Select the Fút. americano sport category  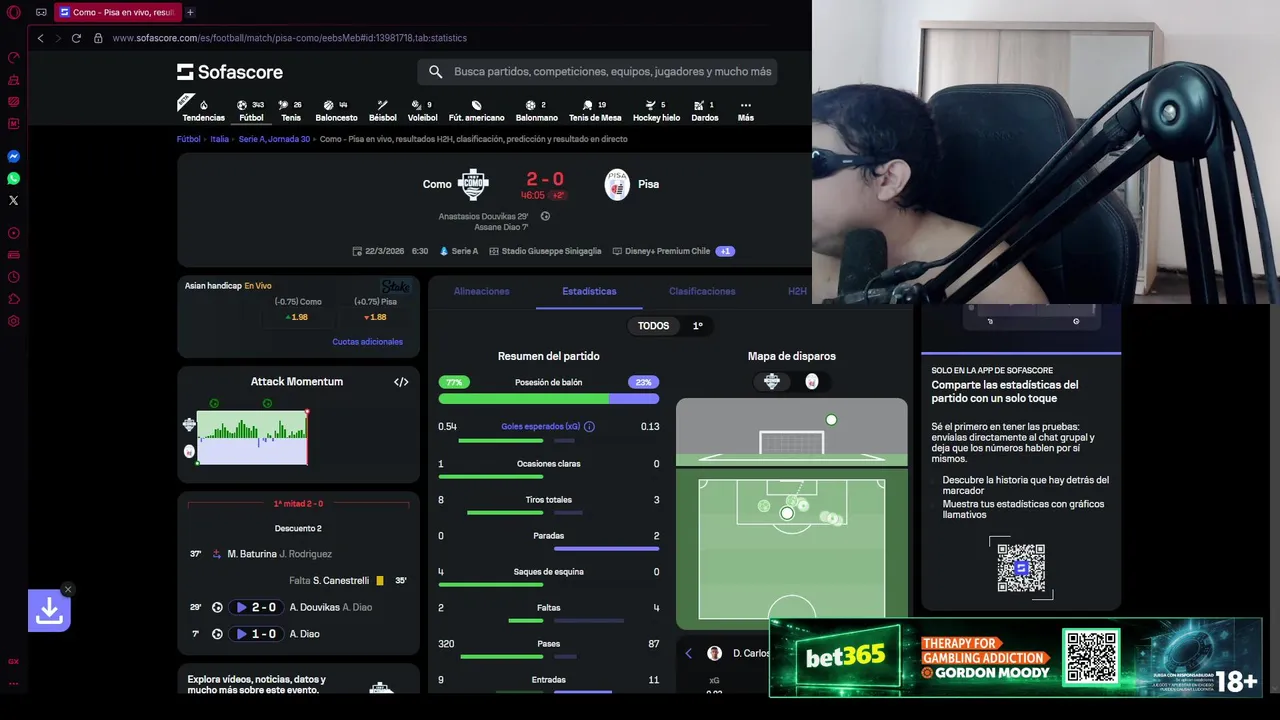tap(476, 110)
